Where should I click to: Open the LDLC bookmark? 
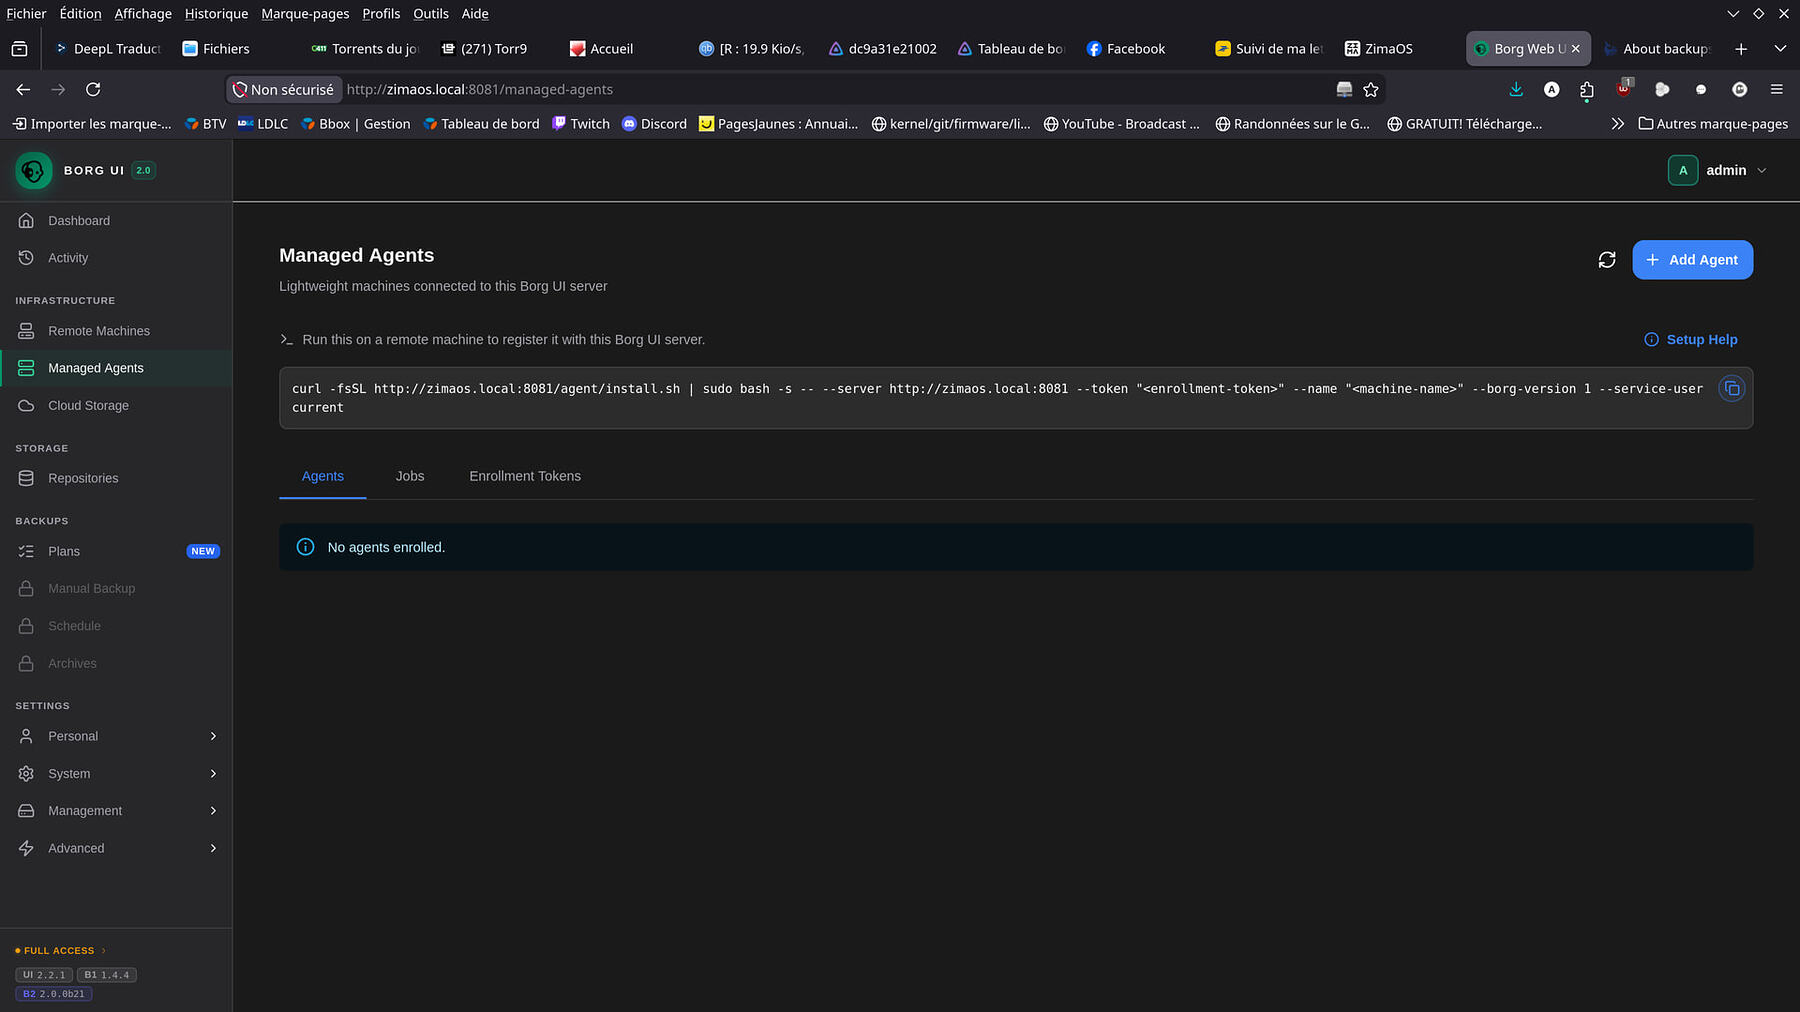[x=263, y=124]
